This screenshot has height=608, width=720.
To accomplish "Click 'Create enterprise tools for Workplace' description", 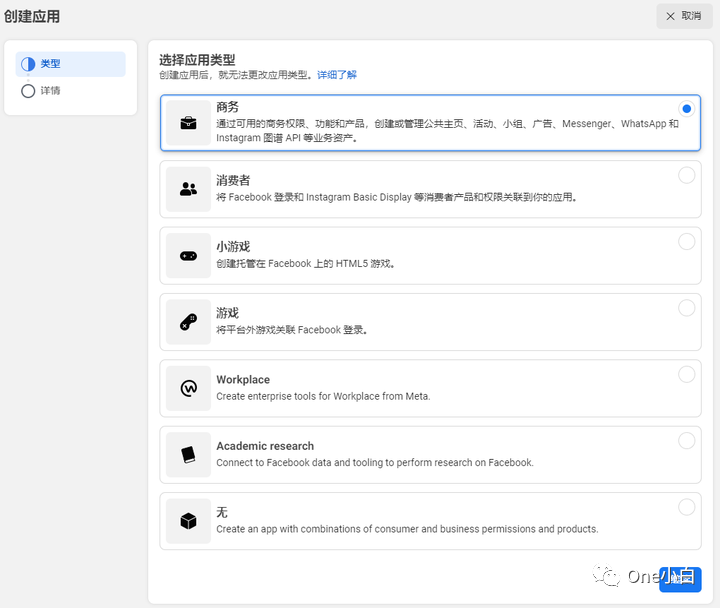I will [323, 396].
